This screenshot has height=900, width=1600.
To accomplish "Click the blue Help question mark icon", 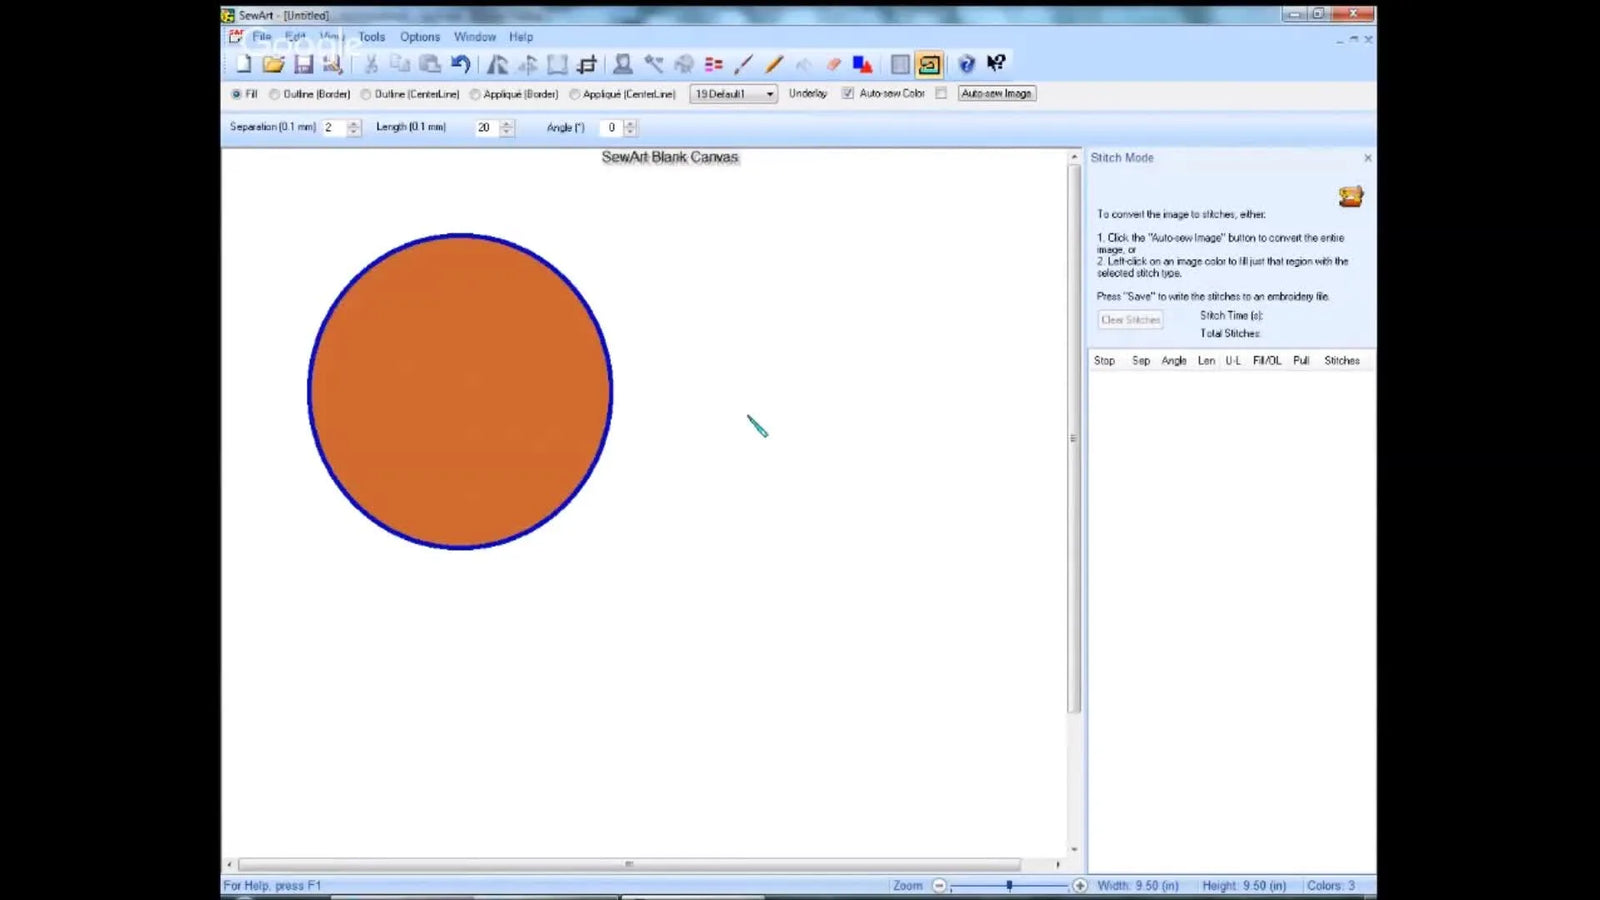I will tap(966, 64).
